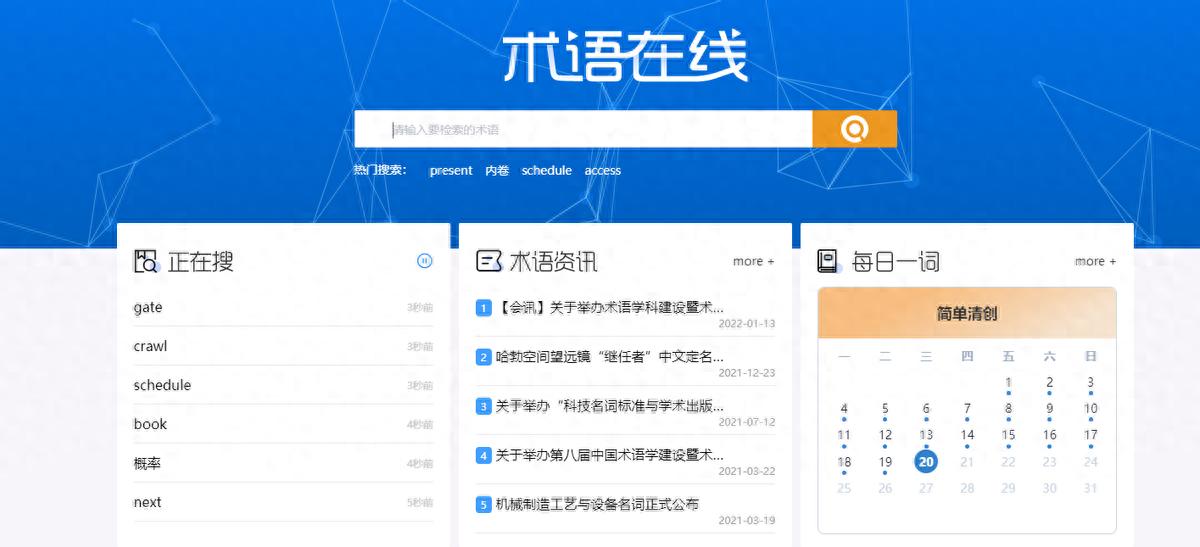Screen dimensions: 1200x547
Task: Click the number 5 badge in news list
Action: [x=483, y=504]
